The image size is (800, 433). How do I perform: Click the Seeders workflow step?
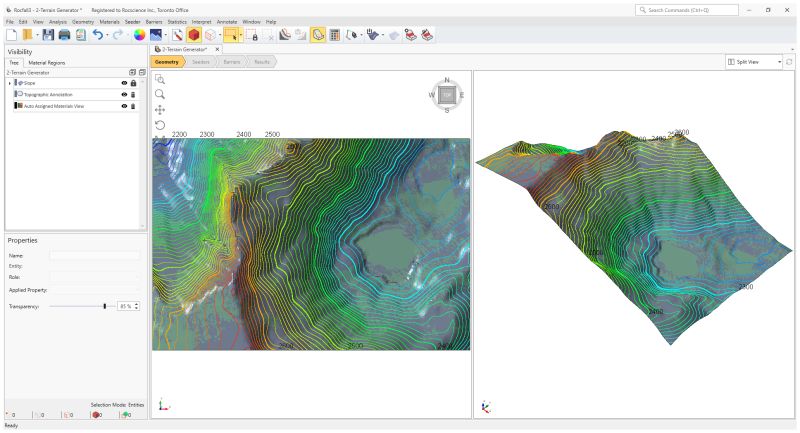coord(201,62)
